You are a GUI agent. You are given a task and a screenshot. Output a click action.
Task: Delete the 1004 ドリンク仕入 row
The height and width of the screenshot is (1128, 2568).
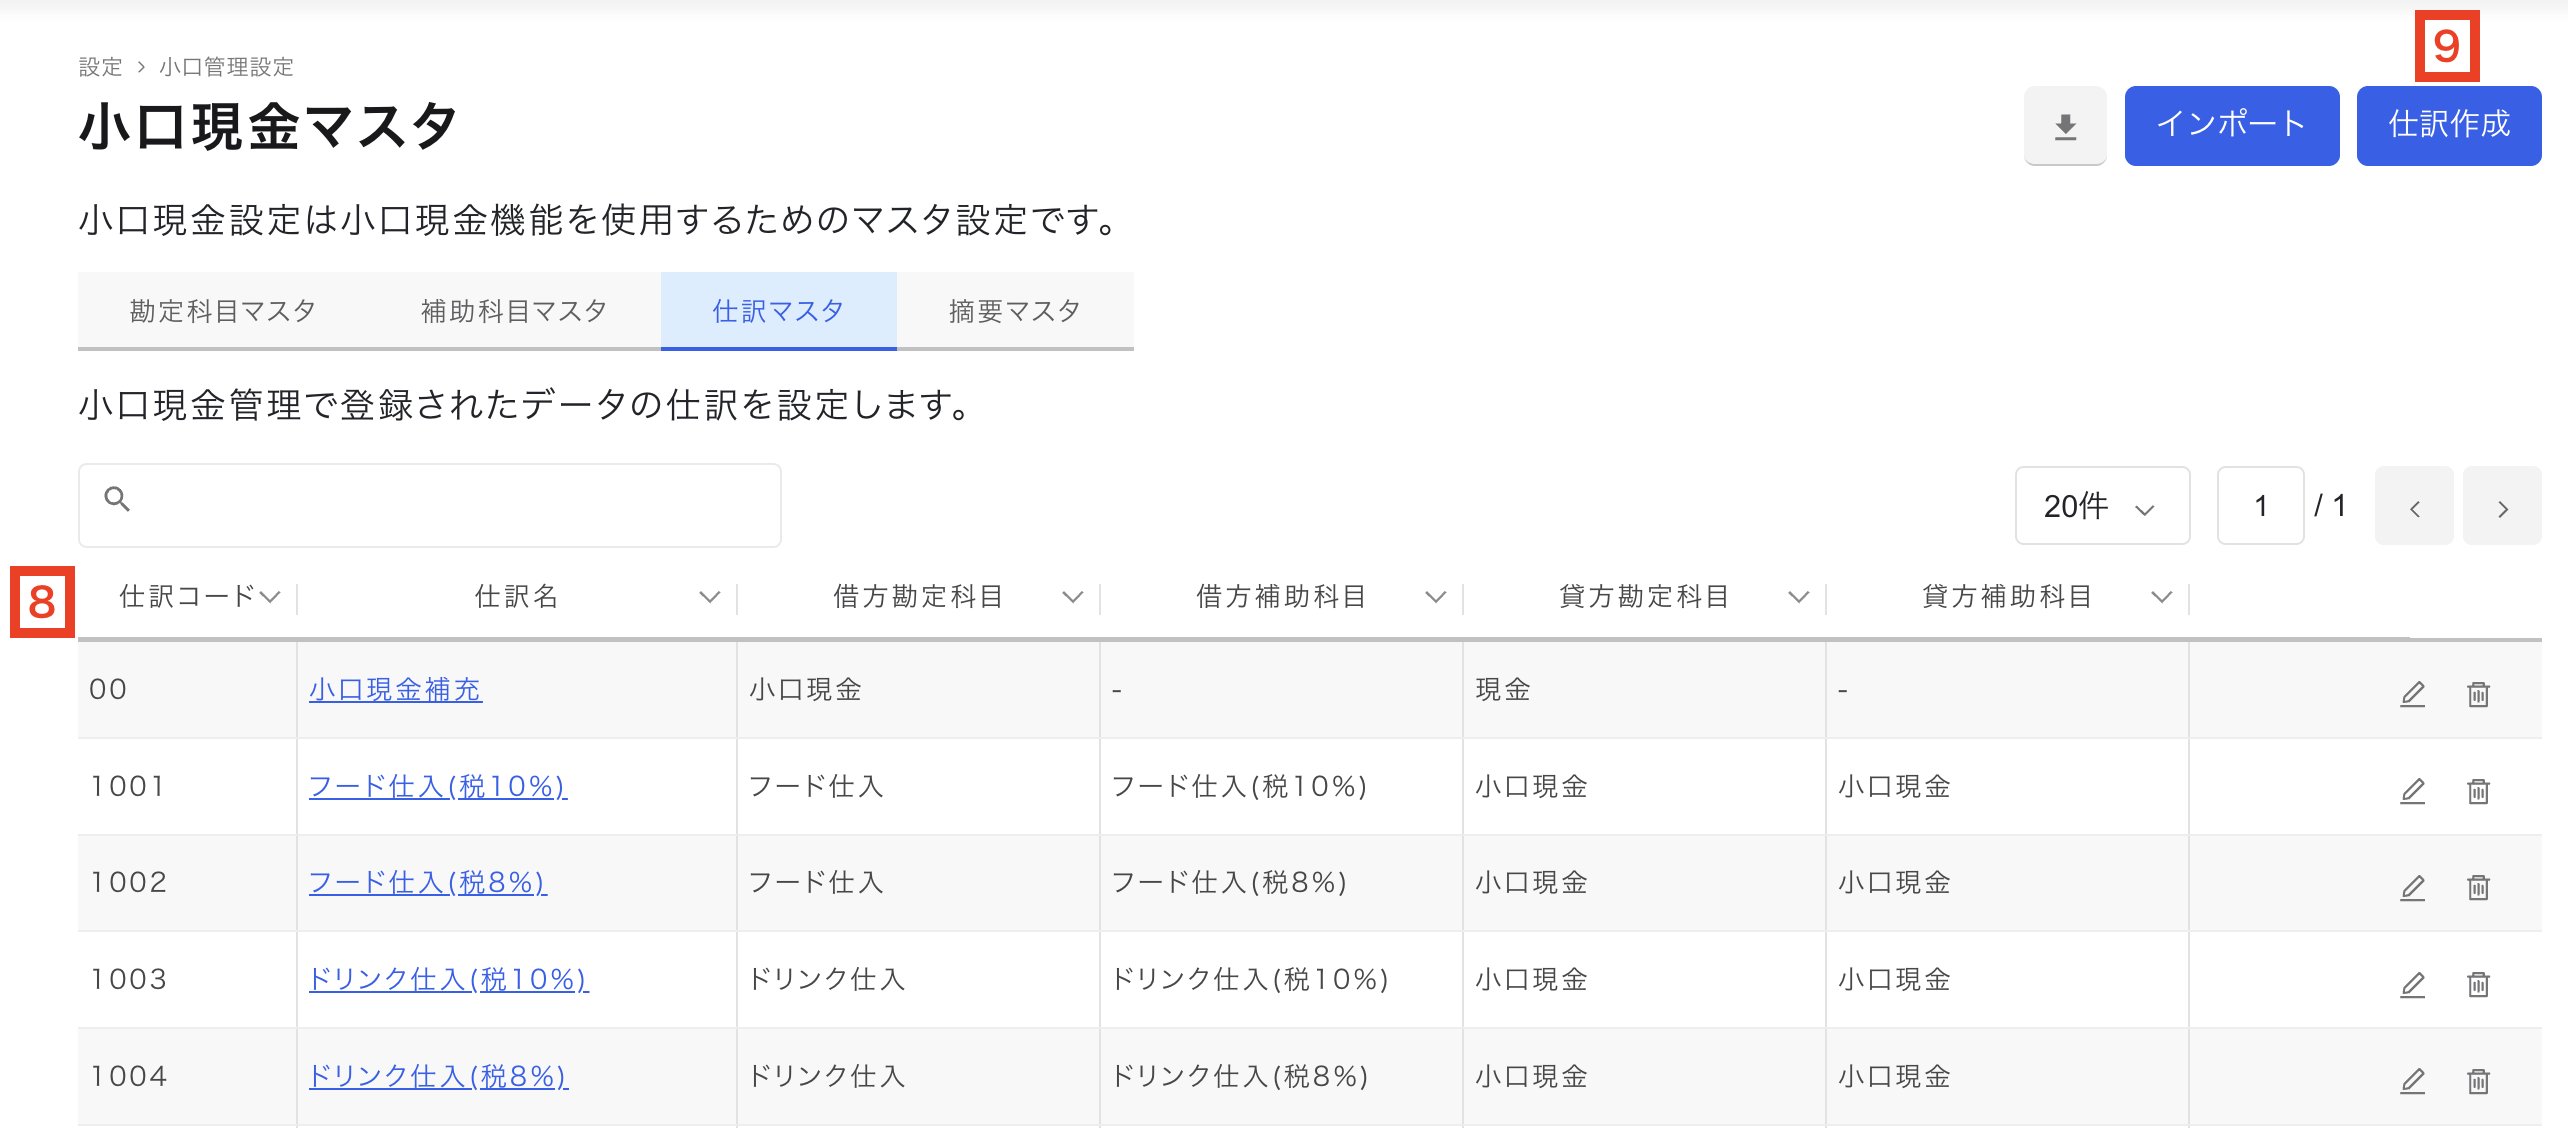pyautogui.click(x=2478, y=1080)
